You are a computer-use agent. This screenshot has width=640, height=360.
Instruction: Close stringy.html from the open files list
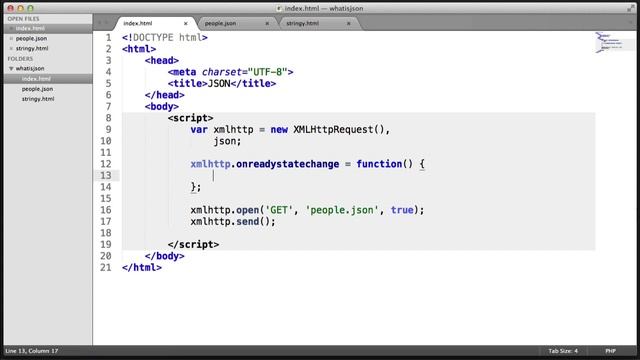pos(11,49)
